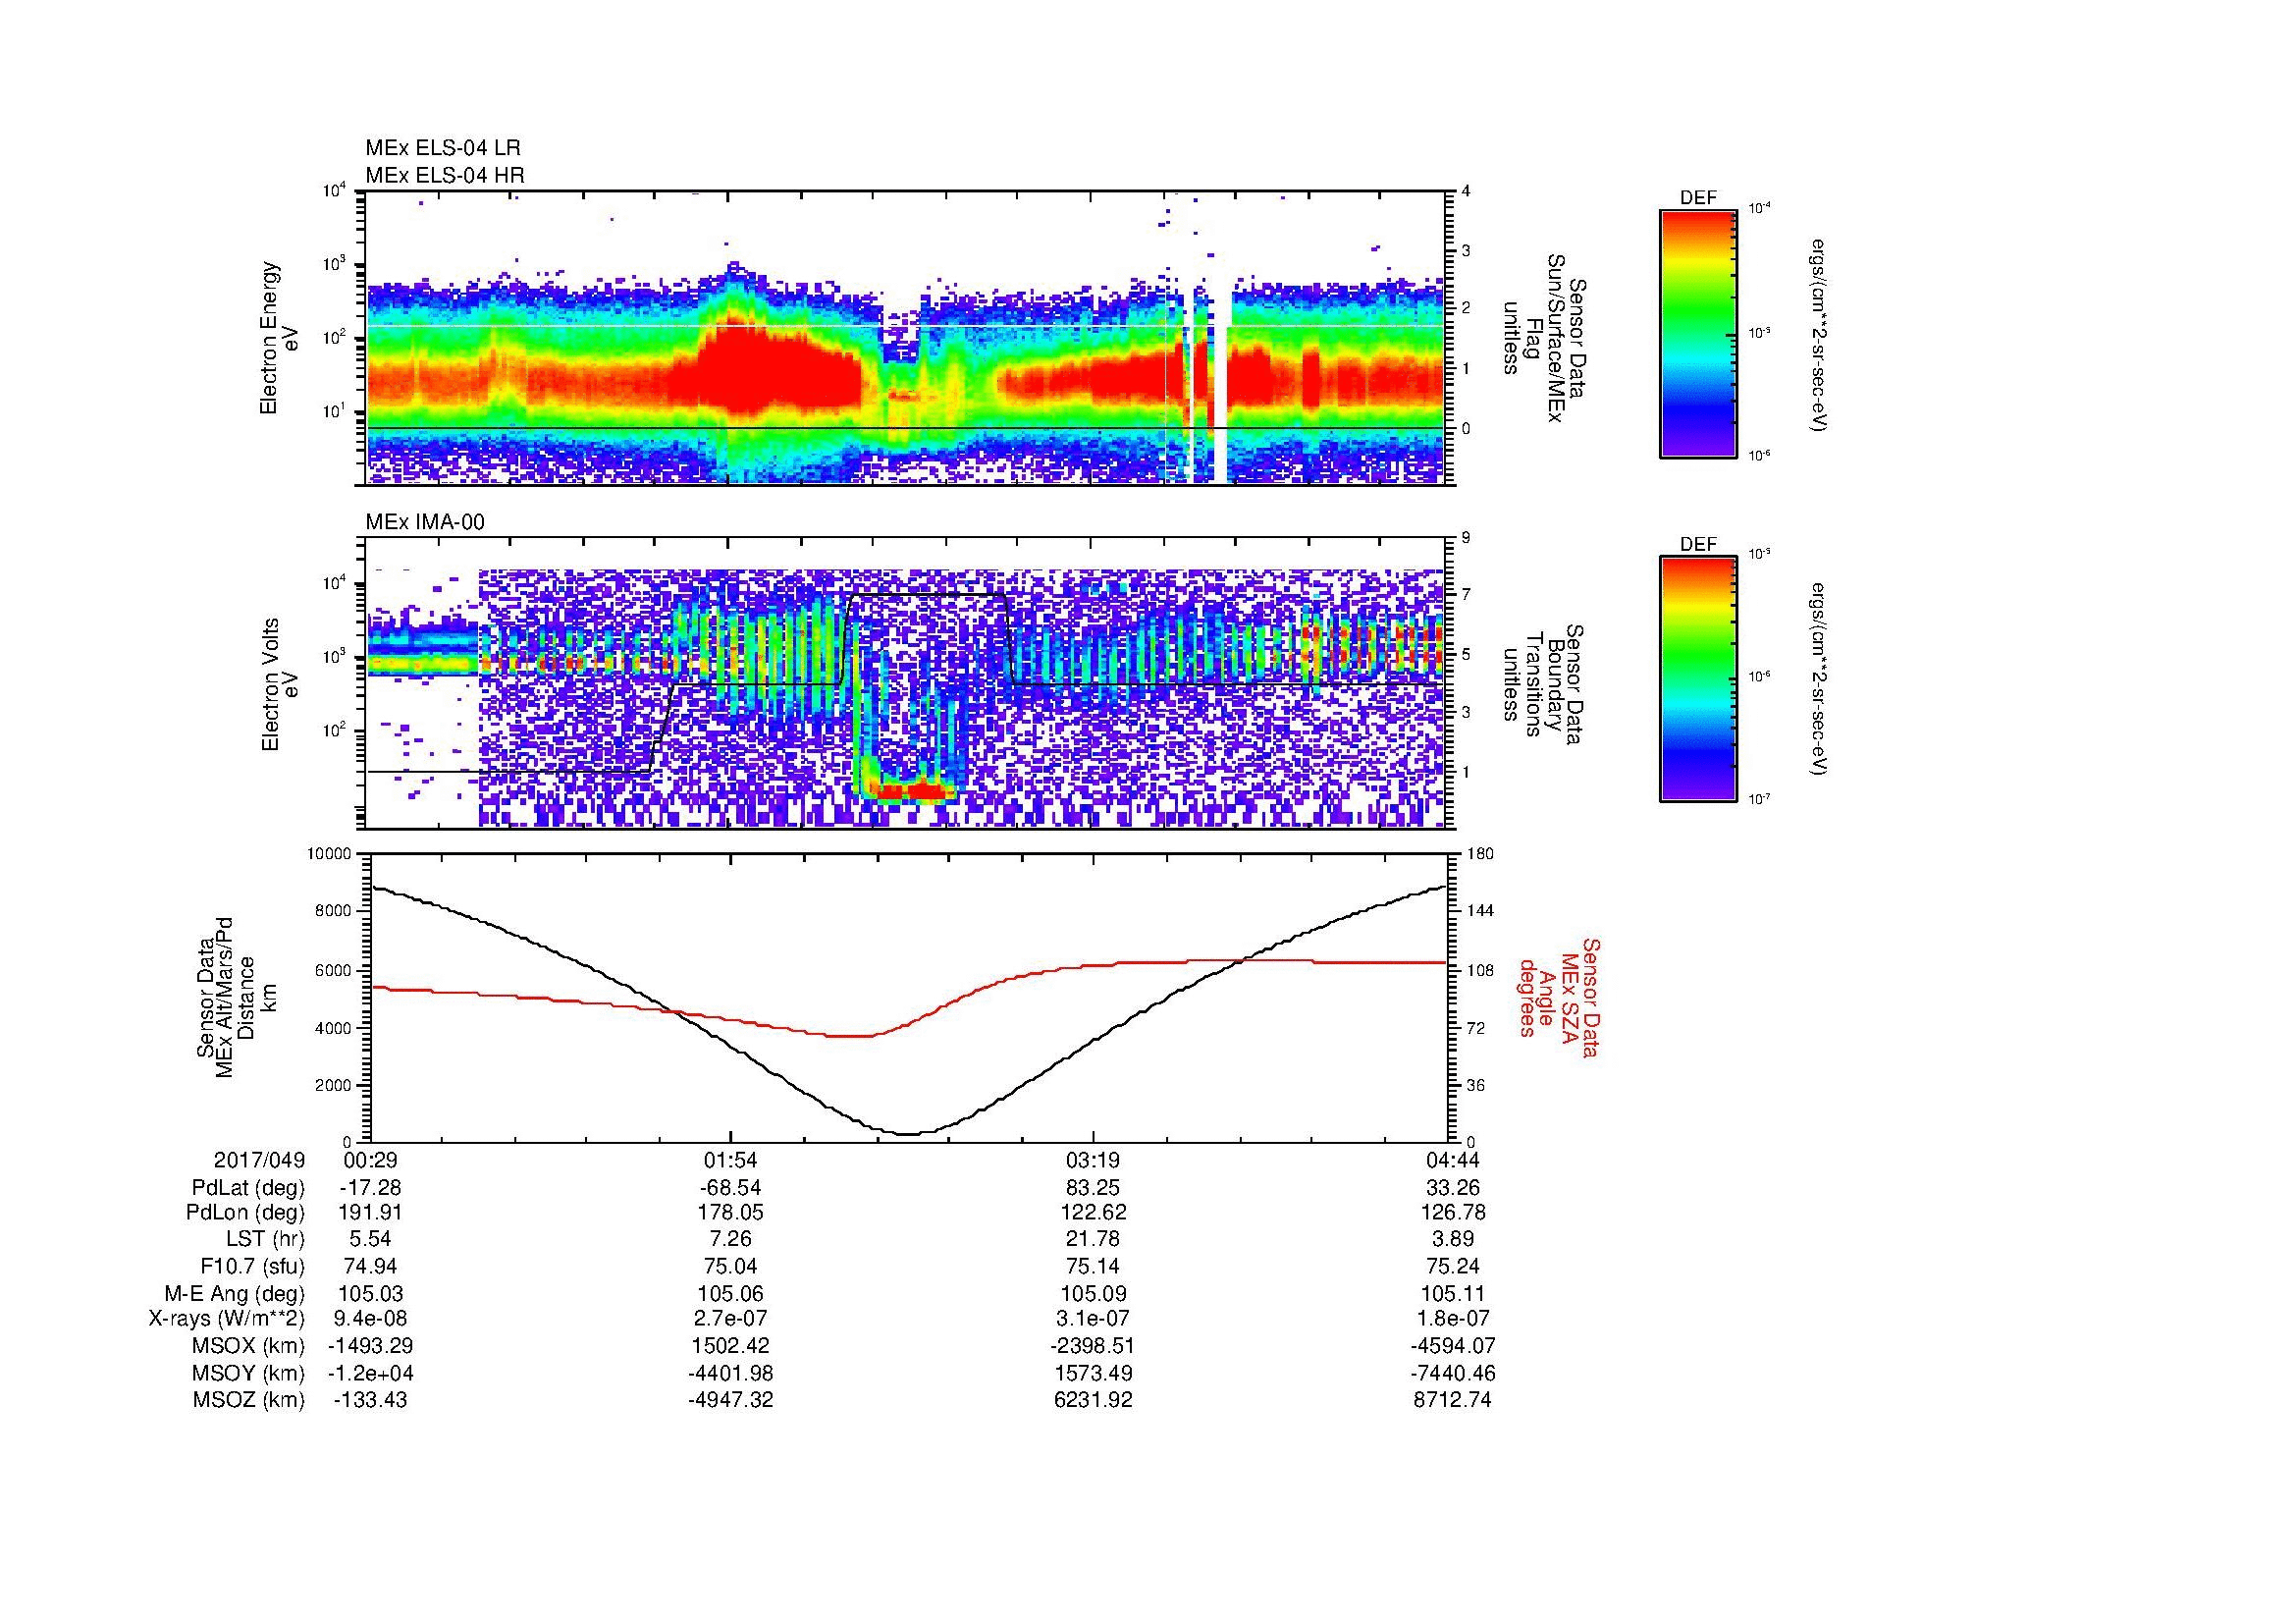Click the time tick '01:54'
Screen dimensions: 2296x1623
coord(731,1160)
